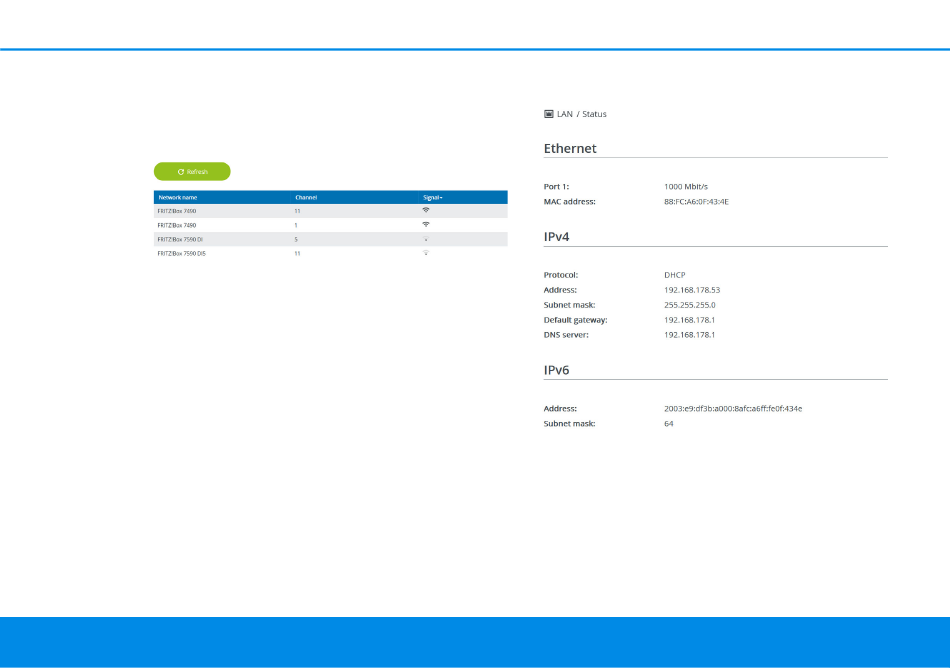Click the IPv4 address 192.168.178.53
Screen dimensions: 950x668
click(692, 290)
